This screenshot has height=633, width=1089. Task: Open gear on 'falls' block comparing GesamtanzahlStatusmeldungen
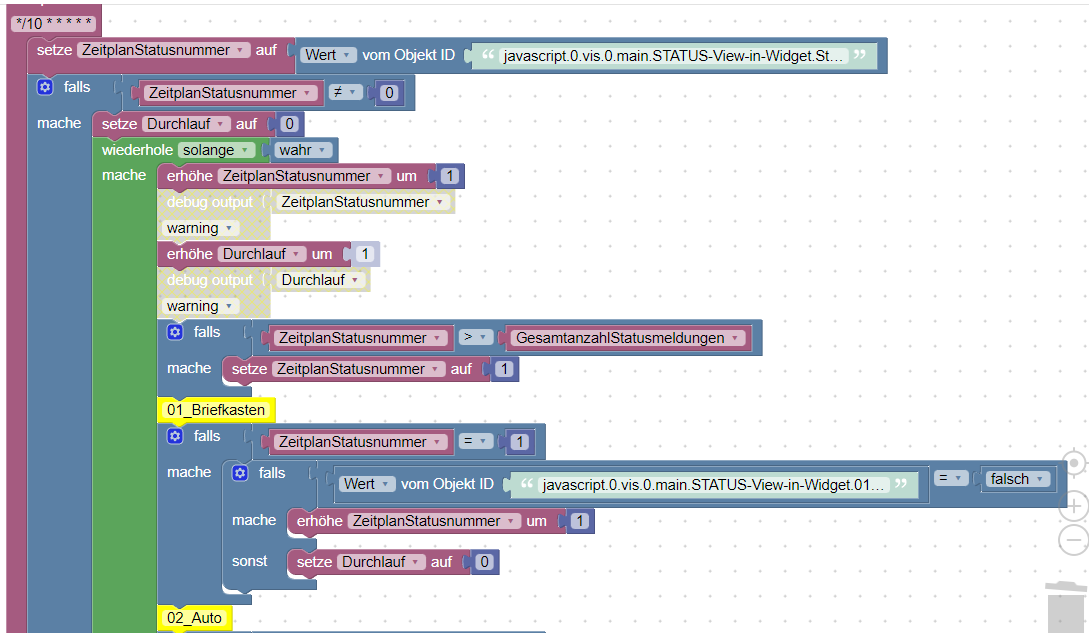tap(175, 332)
